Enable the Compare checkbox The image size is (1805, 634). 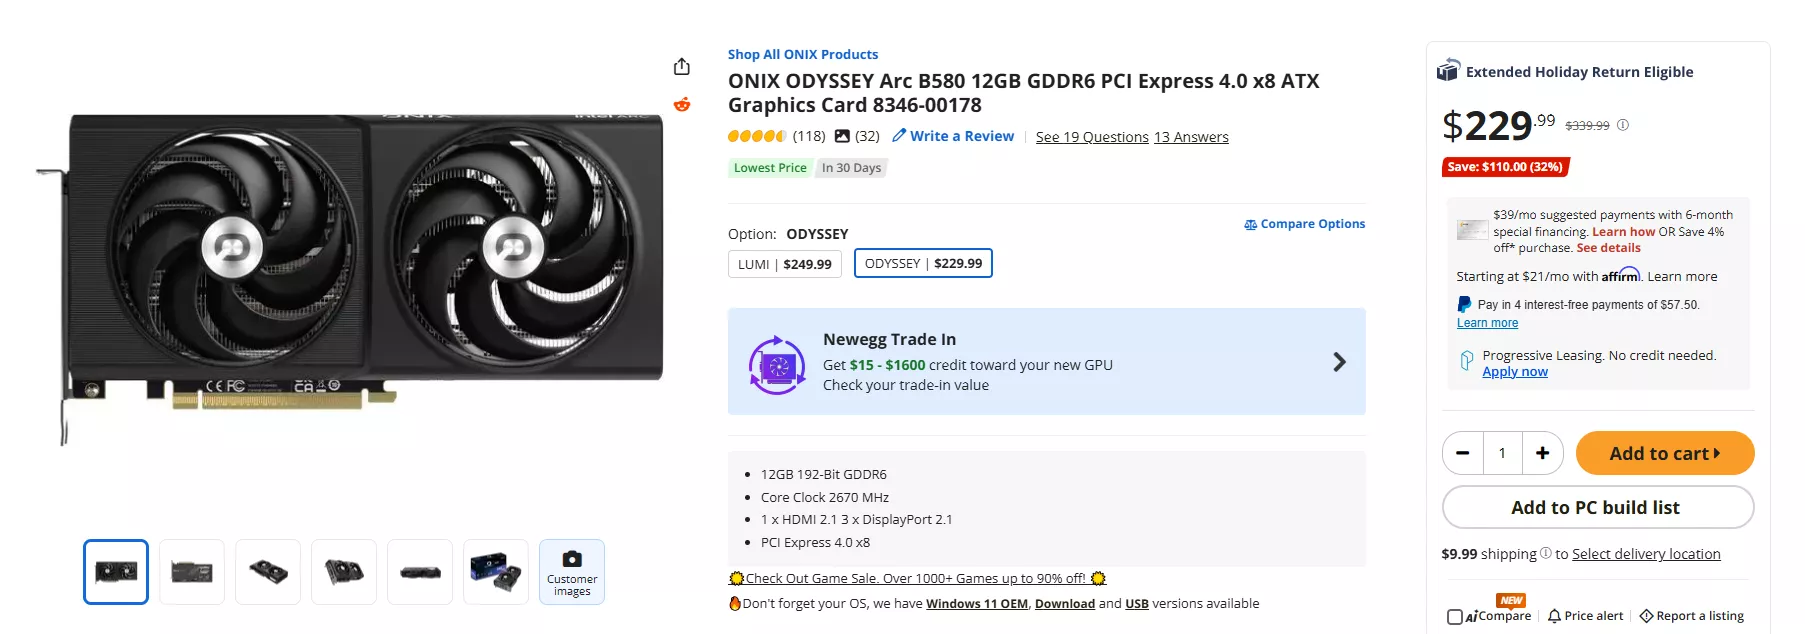[x=1456, y=616]
